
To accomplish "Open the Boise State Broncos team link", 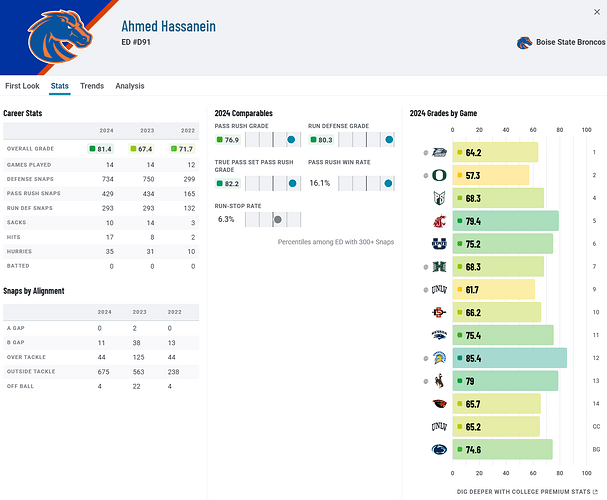I will (560, 43).
